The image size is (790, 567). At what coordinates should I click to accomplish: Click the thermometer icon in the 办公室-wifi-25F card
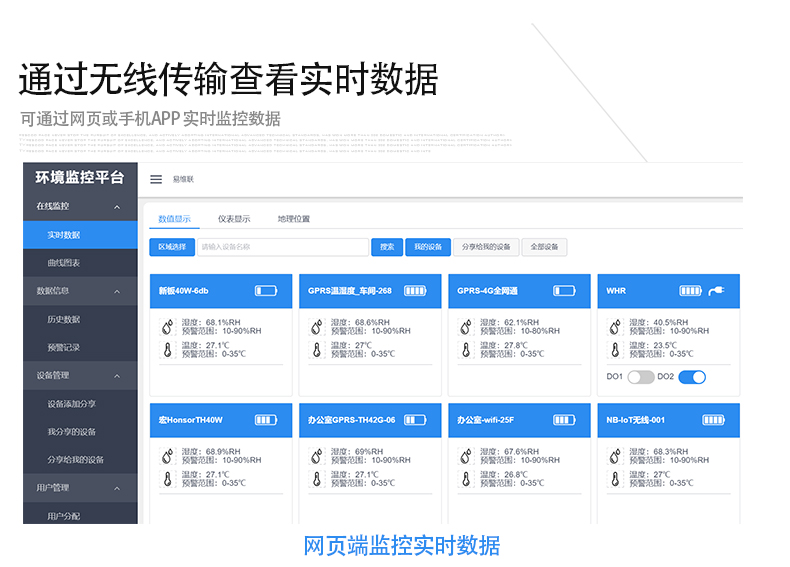[x=465, y=478]
